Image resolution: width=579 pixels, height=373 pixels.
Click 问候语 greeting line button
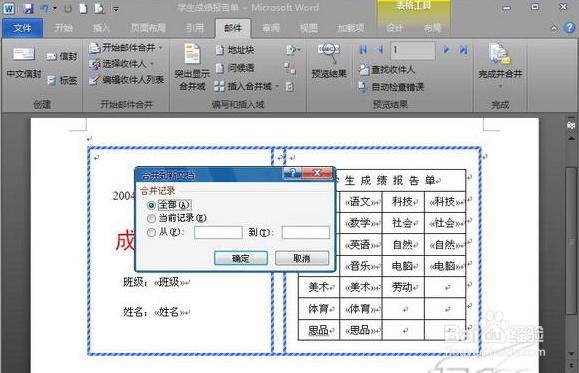coord(235,68)
